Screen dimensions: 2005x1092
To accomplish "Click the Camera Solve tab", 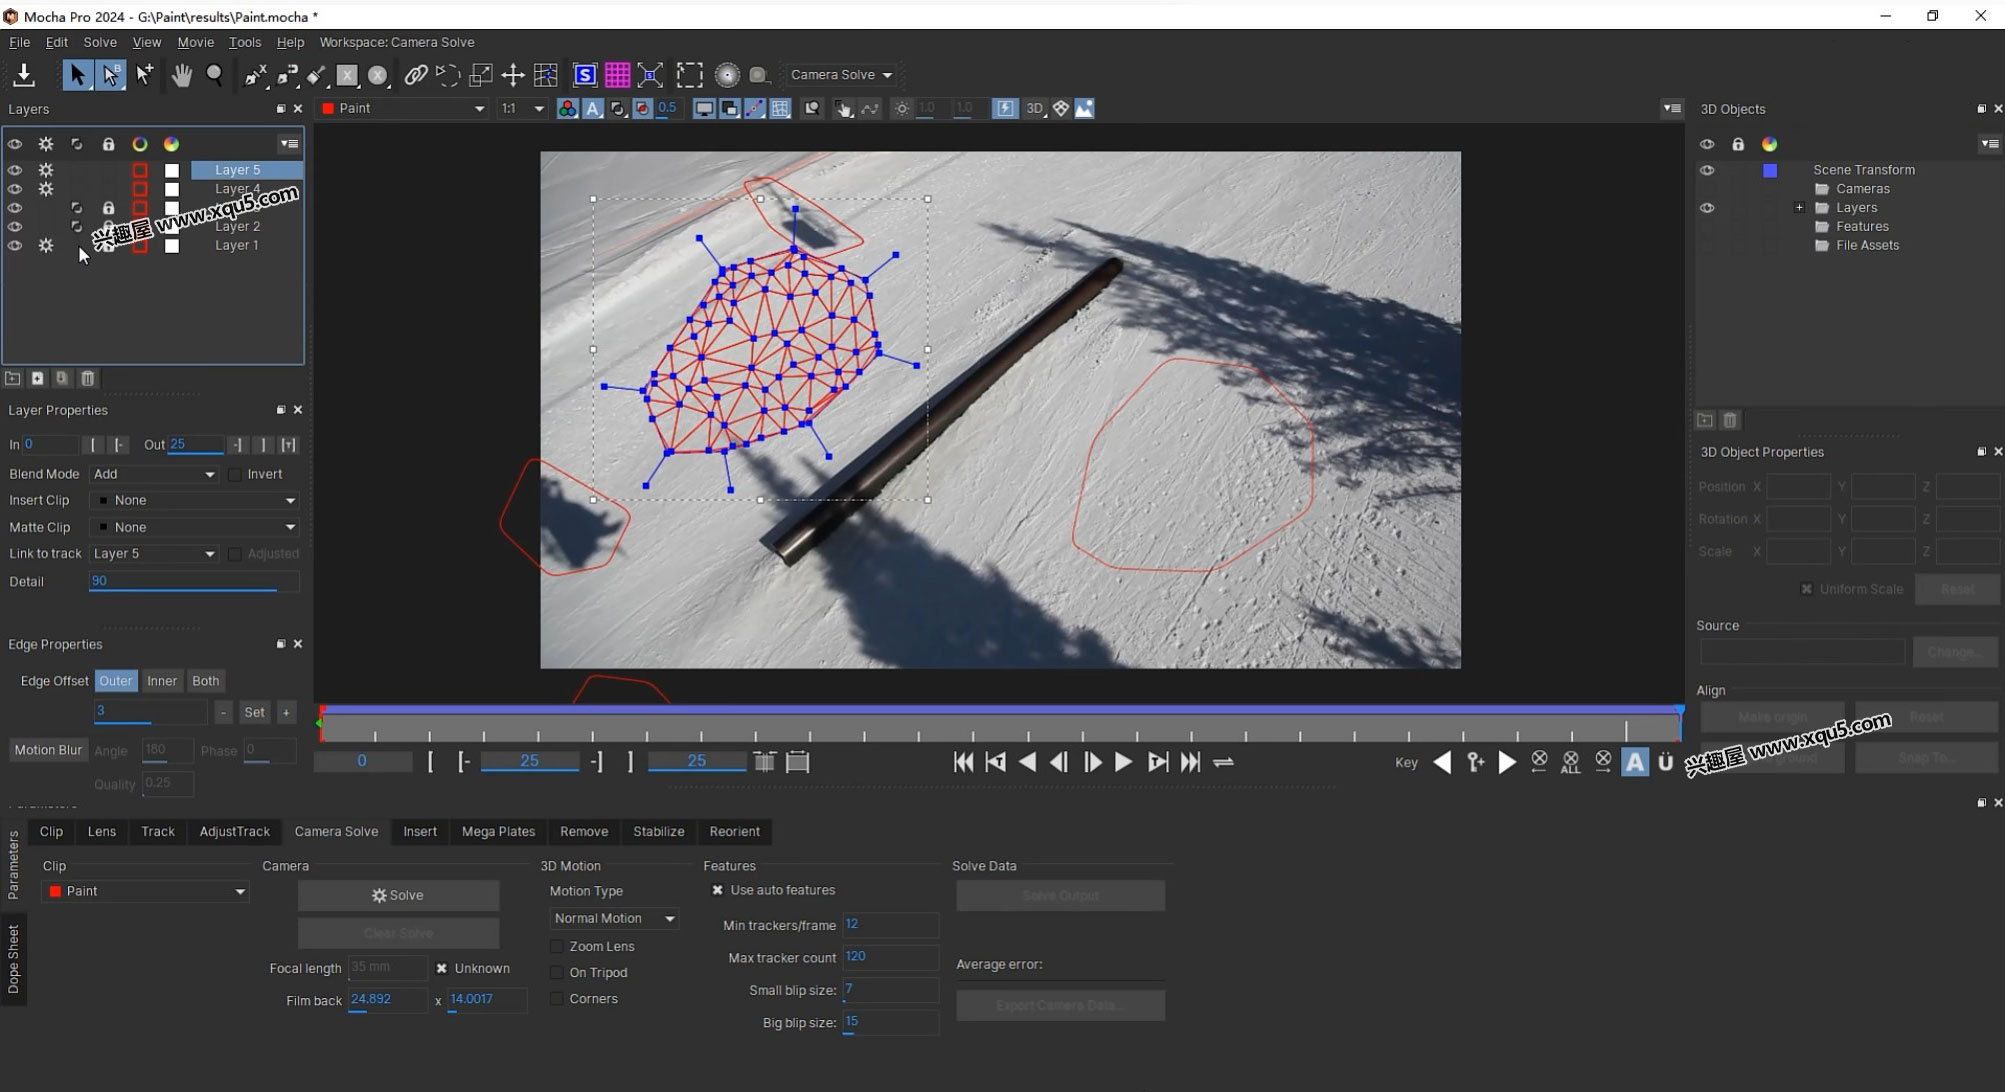I will [x=336, y=831].
